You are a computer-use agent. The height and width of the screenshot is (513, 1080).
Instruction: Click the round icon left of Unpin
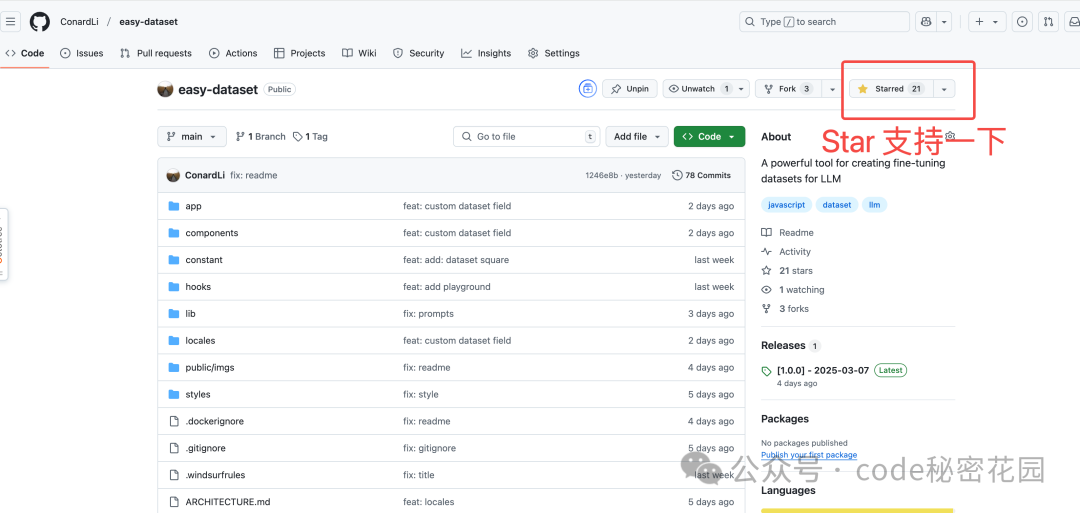(588, 89)
